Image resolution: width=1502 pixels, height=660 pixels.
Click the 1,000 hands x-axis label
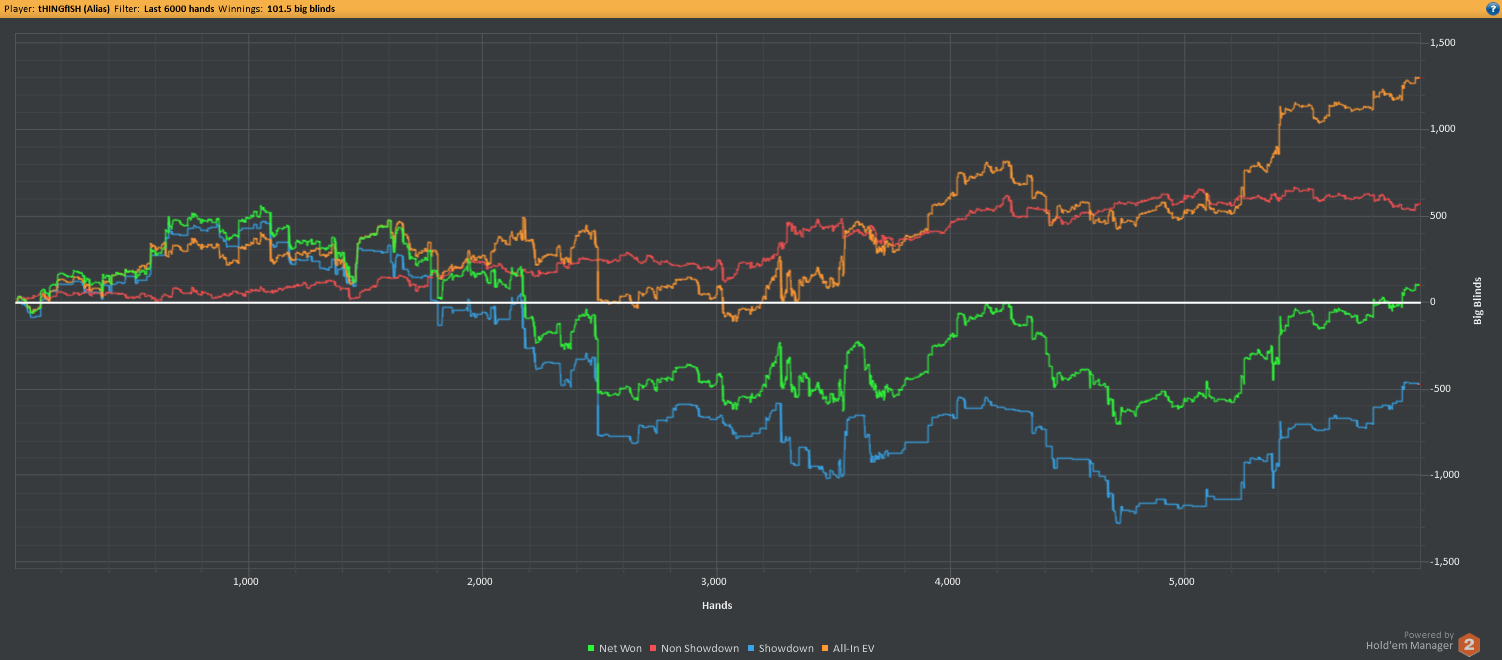pyautogui.click(x=246, y=581)
